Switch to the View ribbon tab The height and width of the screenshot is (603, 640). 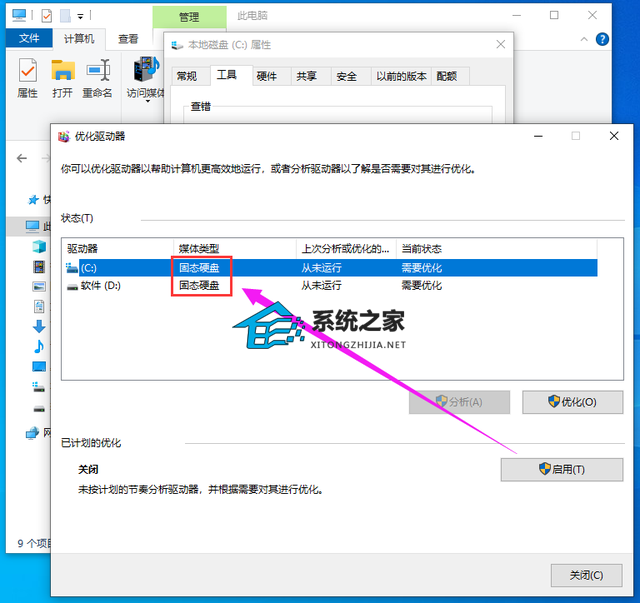pyautogui.click(x=128, y=39)
